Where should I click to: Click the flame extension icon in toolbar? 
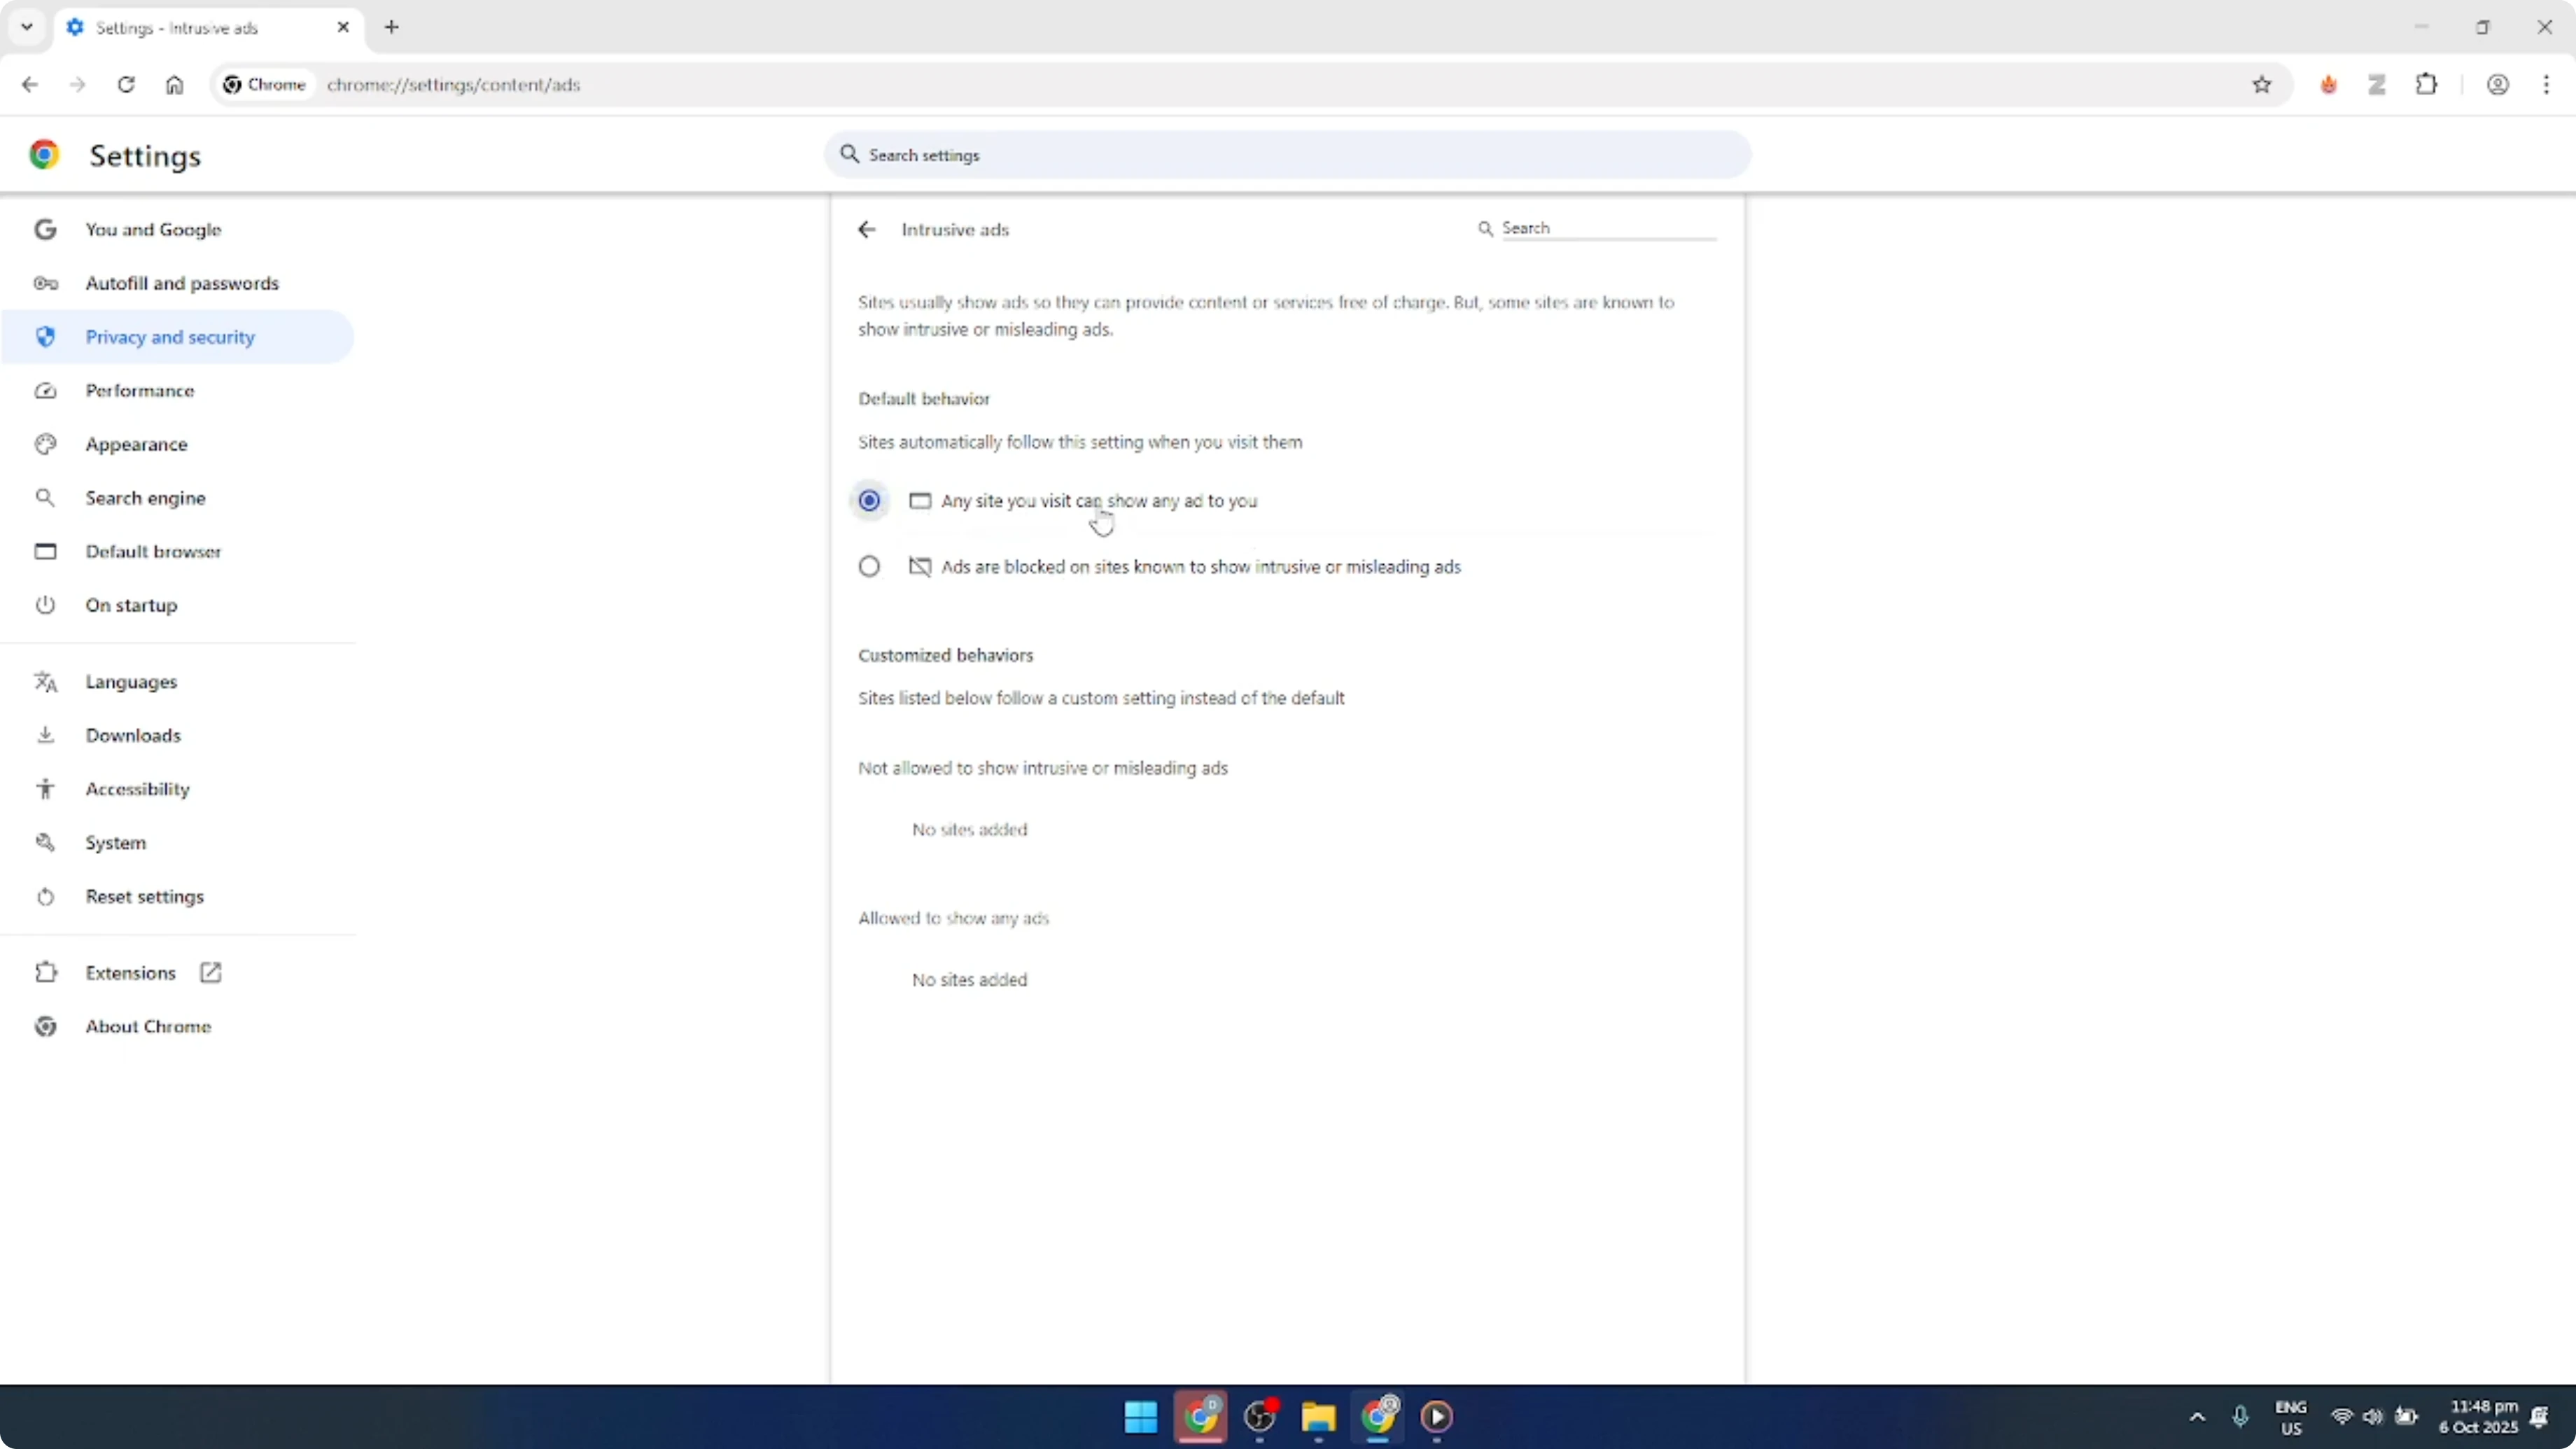click(x=2328, y=85)
